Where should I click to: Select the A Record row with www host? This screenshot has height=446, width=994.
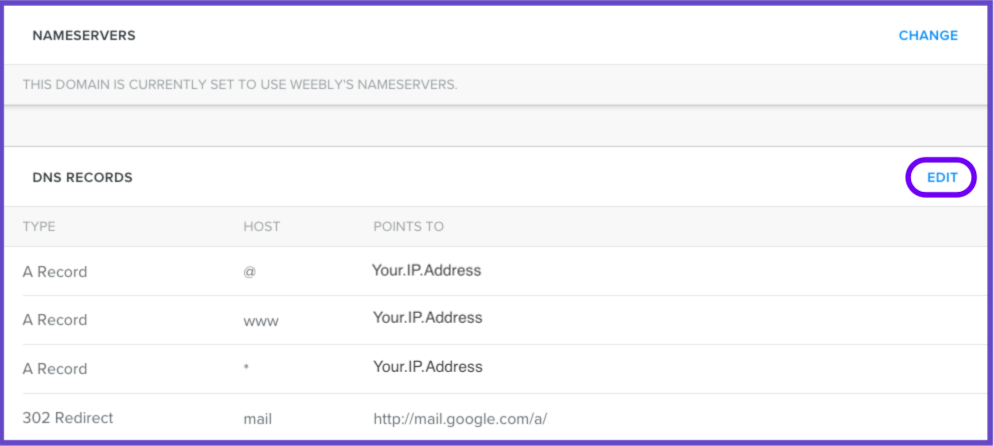[497, 320]
